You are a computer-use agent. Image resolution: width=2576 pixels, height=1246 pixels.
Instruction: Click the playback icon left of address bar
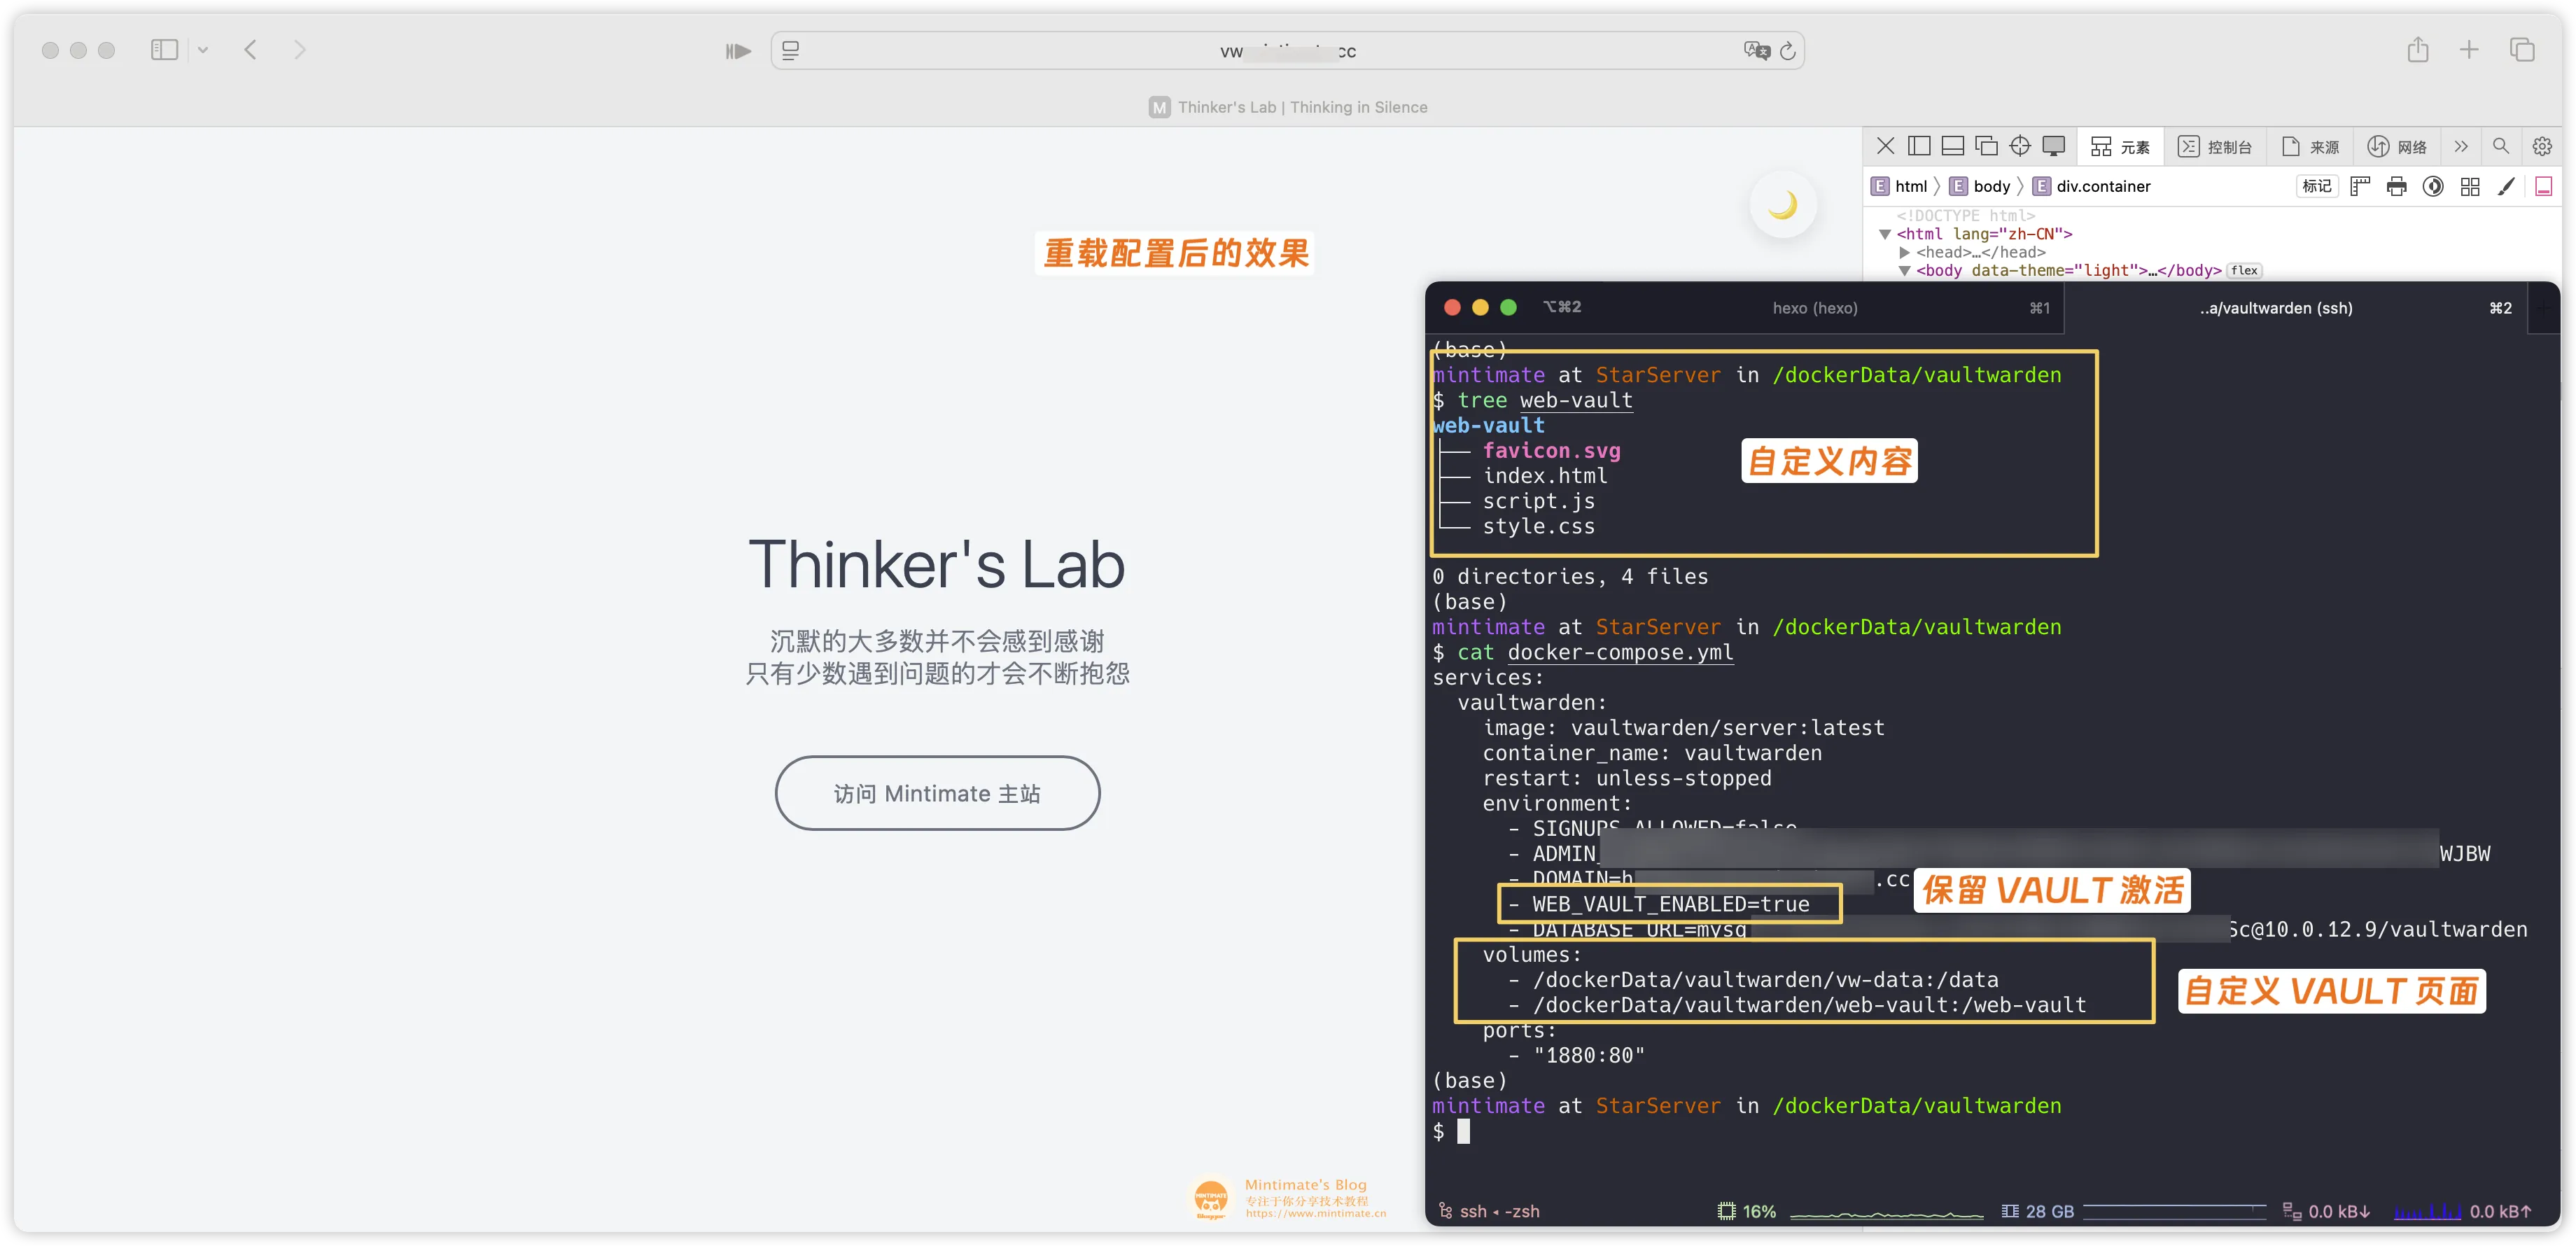[x=738, y=51]
